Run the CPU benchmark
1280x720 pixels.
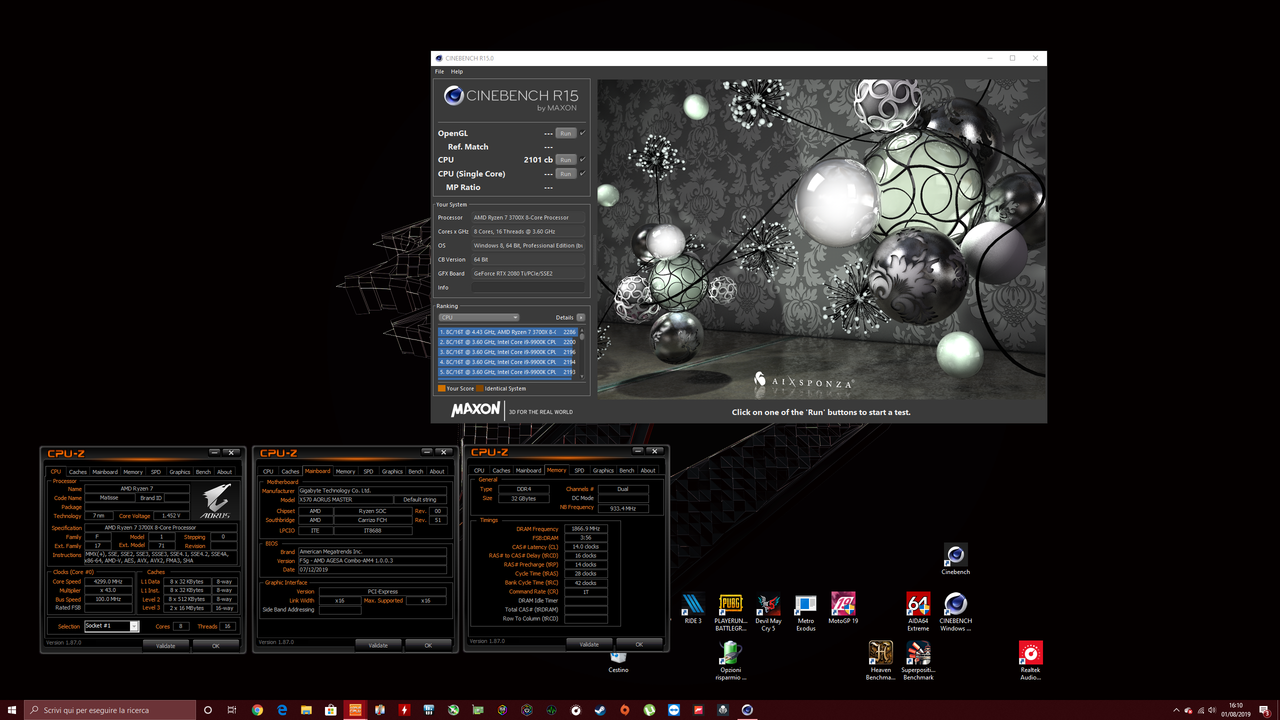pyautogui.click(x=566, y=159)
